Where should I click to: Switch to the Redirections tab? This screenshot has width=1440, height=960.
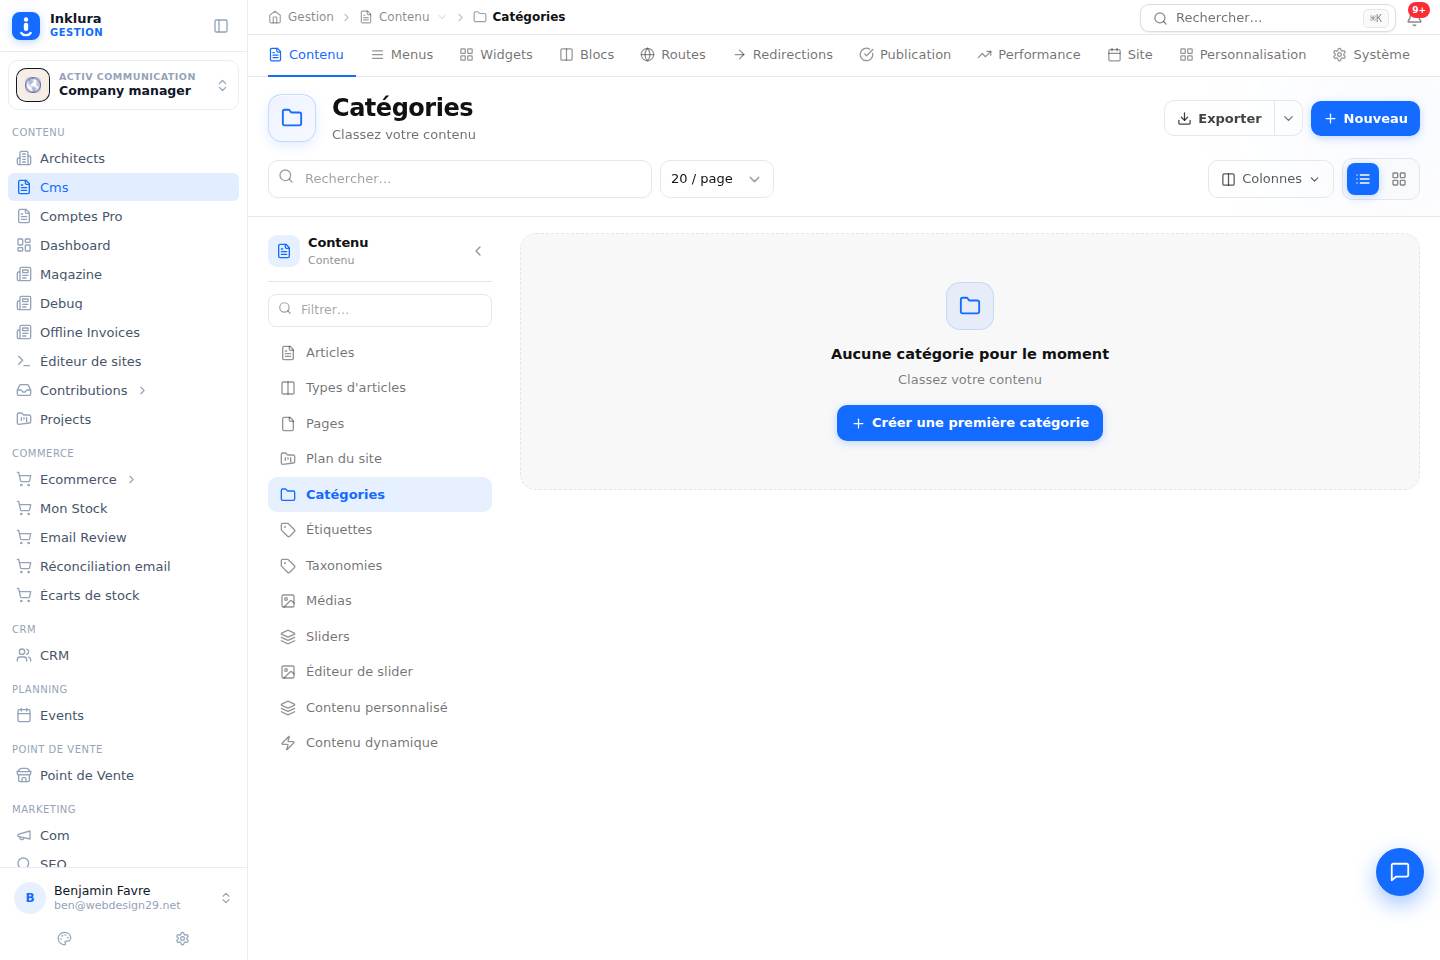[x=783, y=55]
